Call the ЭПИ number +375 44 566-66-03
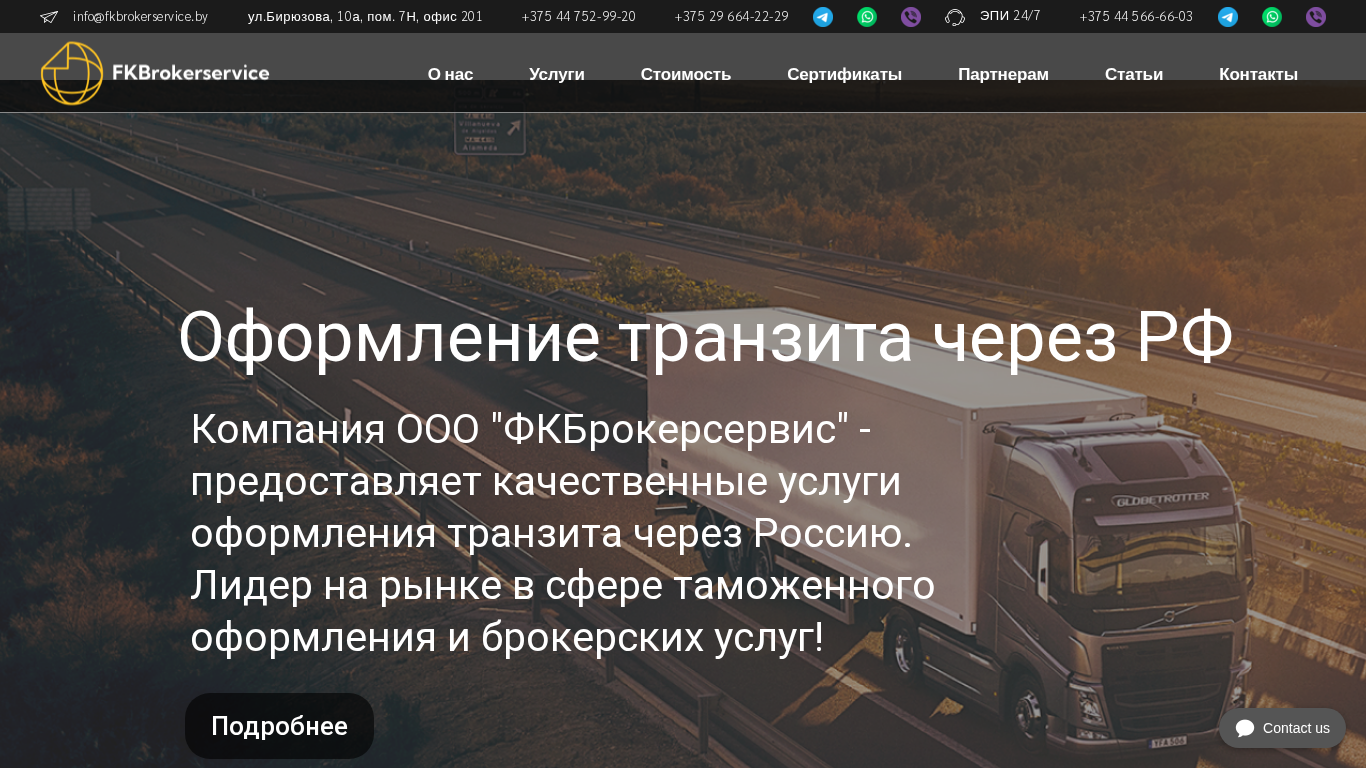 (x=1136, y=17)
